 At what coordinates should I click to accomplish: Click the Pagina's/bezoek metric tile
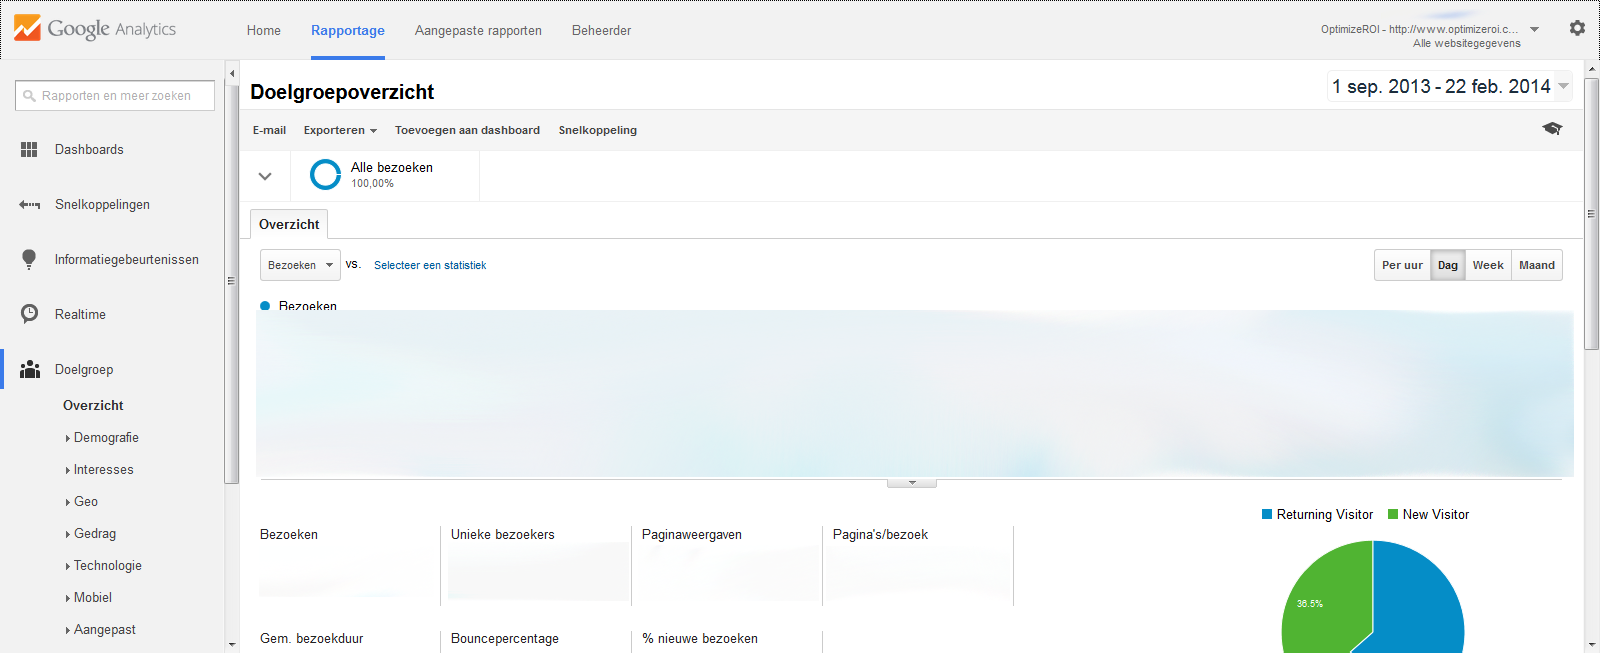pos(918,565)
